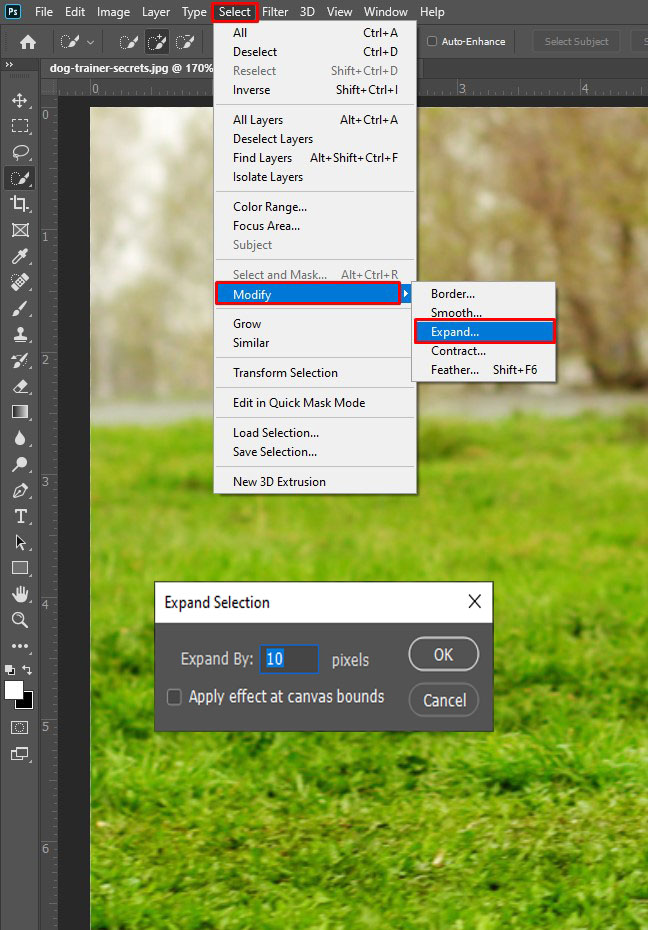Select the Quick Selection tool in toolbar

point(20,178)
